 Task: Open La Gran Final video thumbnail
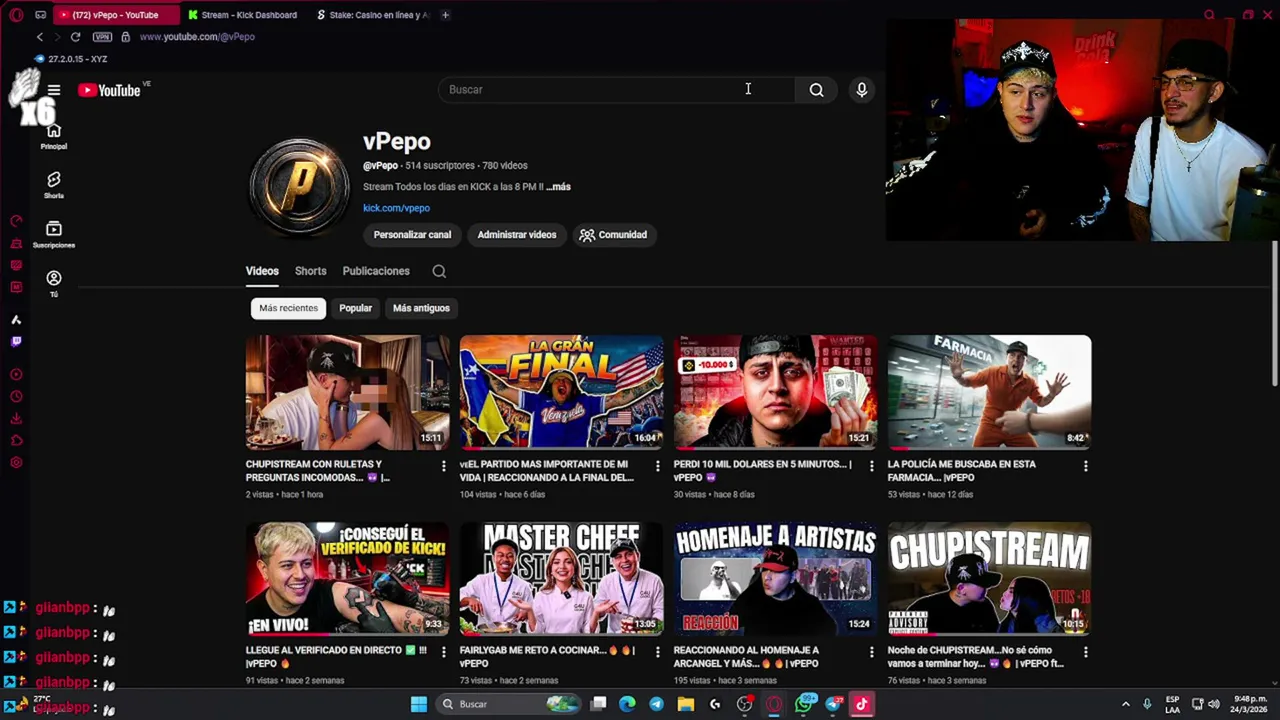[x=561, y=392]
